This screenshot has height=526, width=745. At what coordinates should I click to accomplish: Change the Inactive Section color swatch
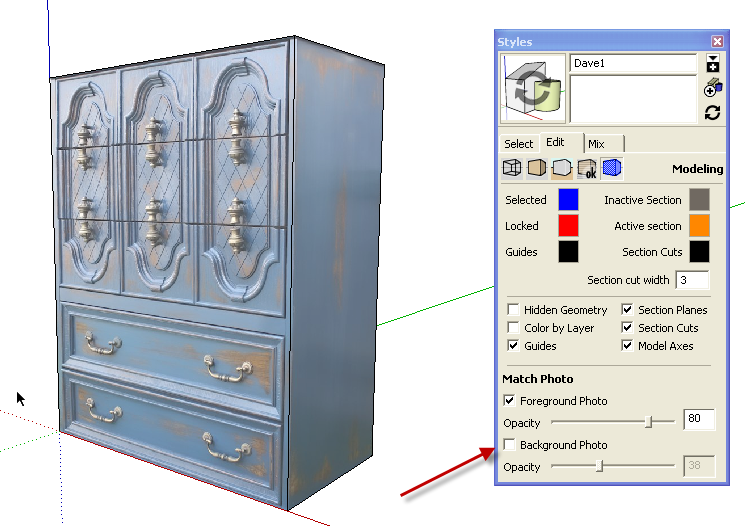[699, 200]
